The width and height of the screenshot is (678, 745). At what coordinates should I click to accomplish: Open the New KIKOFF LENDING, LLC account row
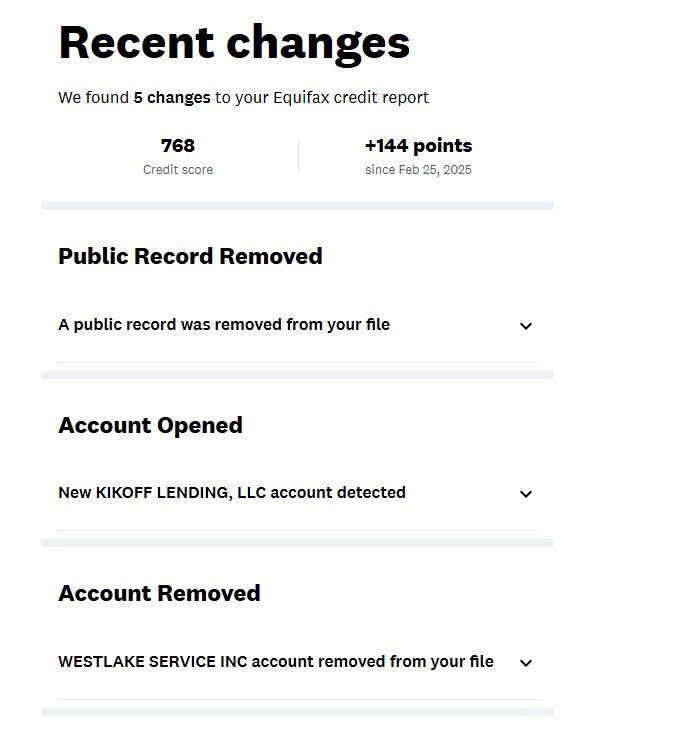coord(232,493)
